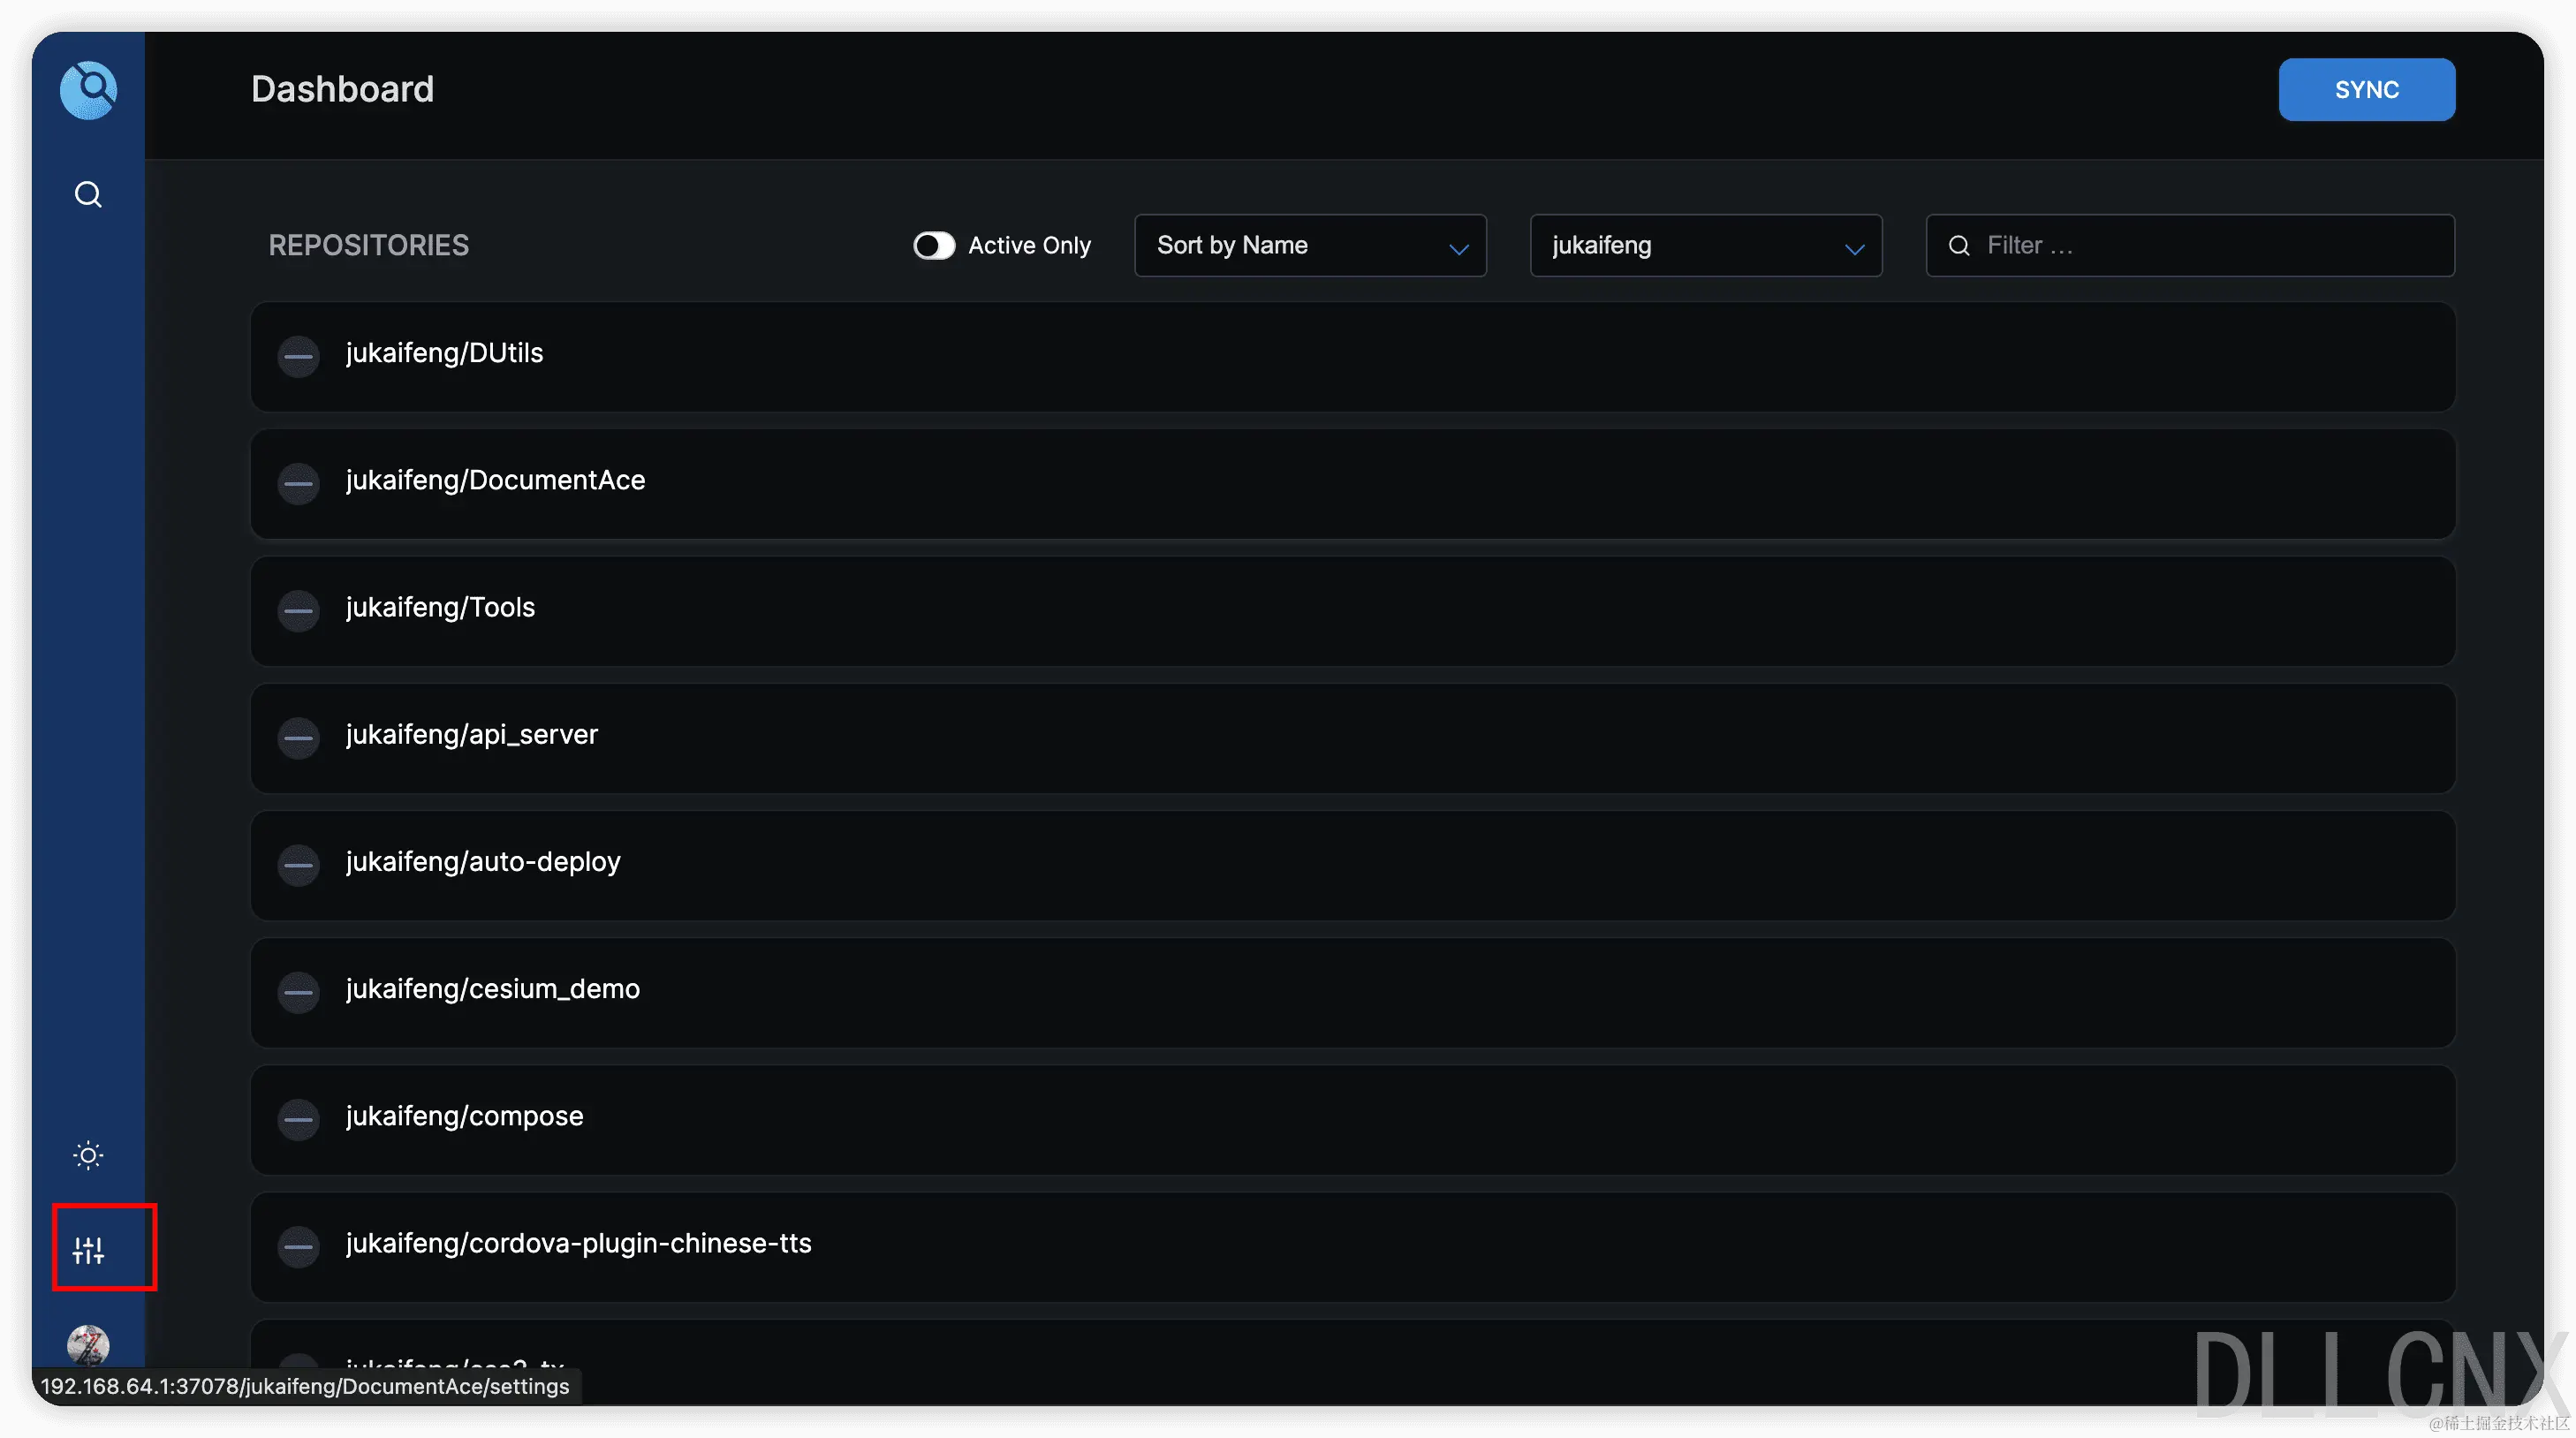Click status icon beside jukaifeng/compose
This screenshot has width=2576, height=1438.
298,1119
